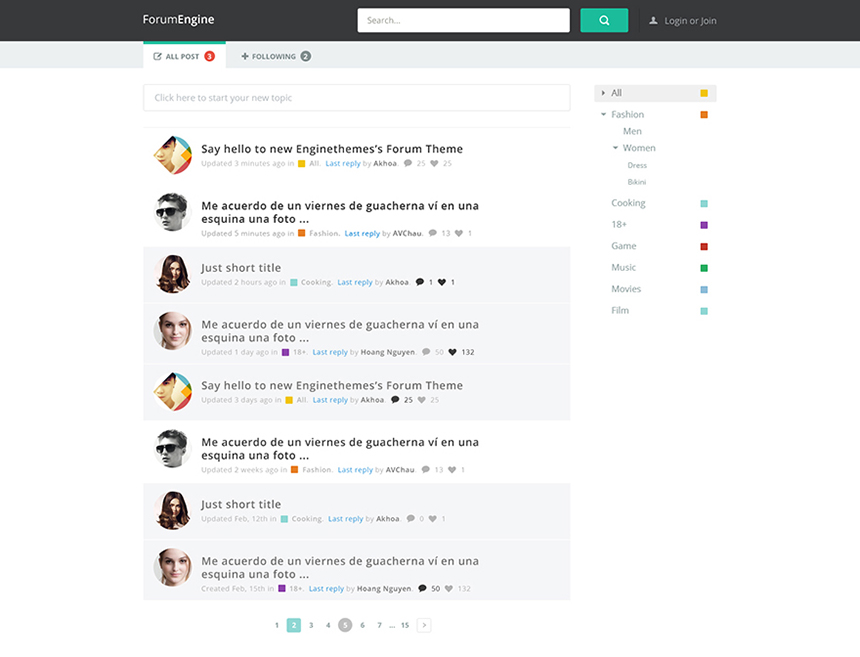Switch to the All Post tab
The image size is (860, 657).
[x=183, y=57]
